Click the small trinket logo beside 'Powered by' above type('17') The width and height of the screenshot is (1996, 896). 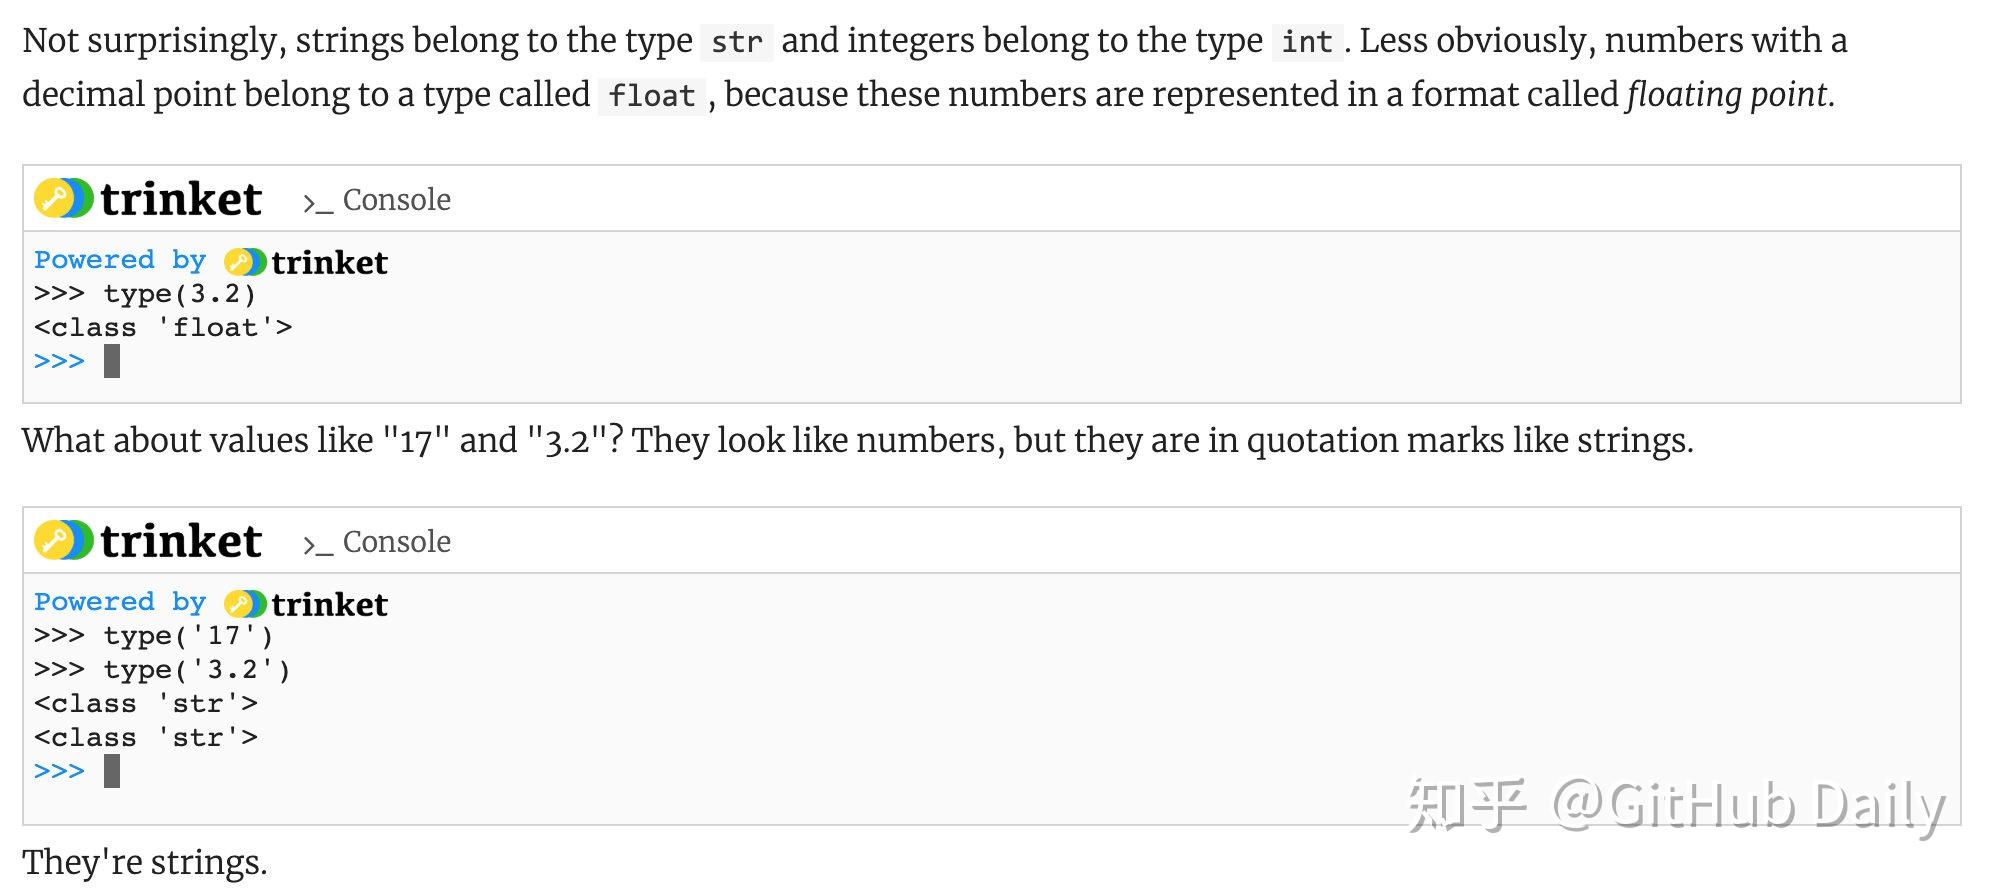tap(245, 604)
